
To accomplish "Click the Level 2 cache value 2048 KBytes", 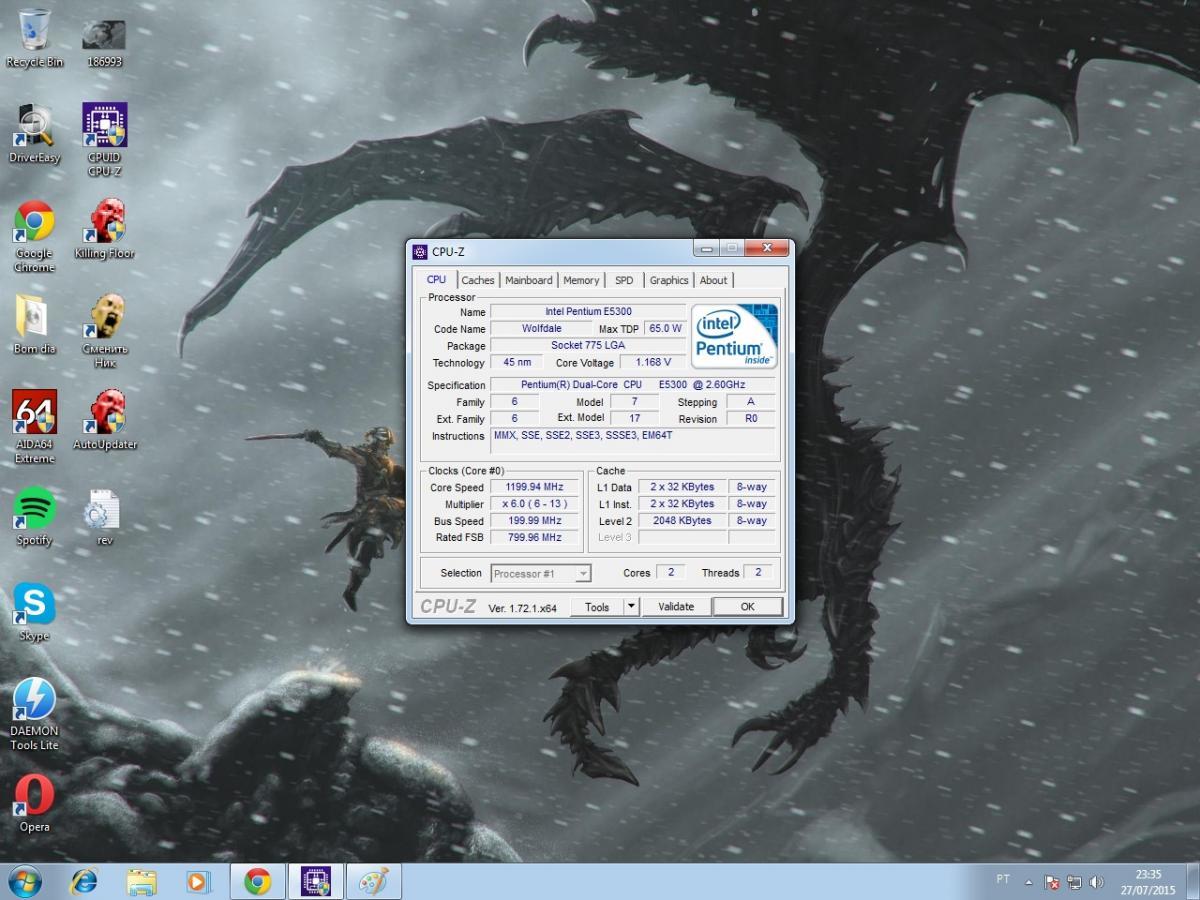I will pos(682,521).
